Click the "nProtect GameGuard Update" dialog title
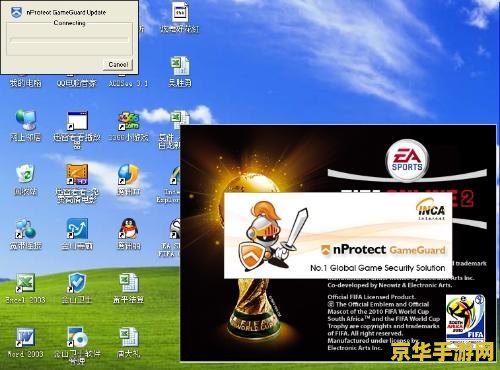Image resolution: width=500 pixels, height=370 pixels. [x=66, y=12]
